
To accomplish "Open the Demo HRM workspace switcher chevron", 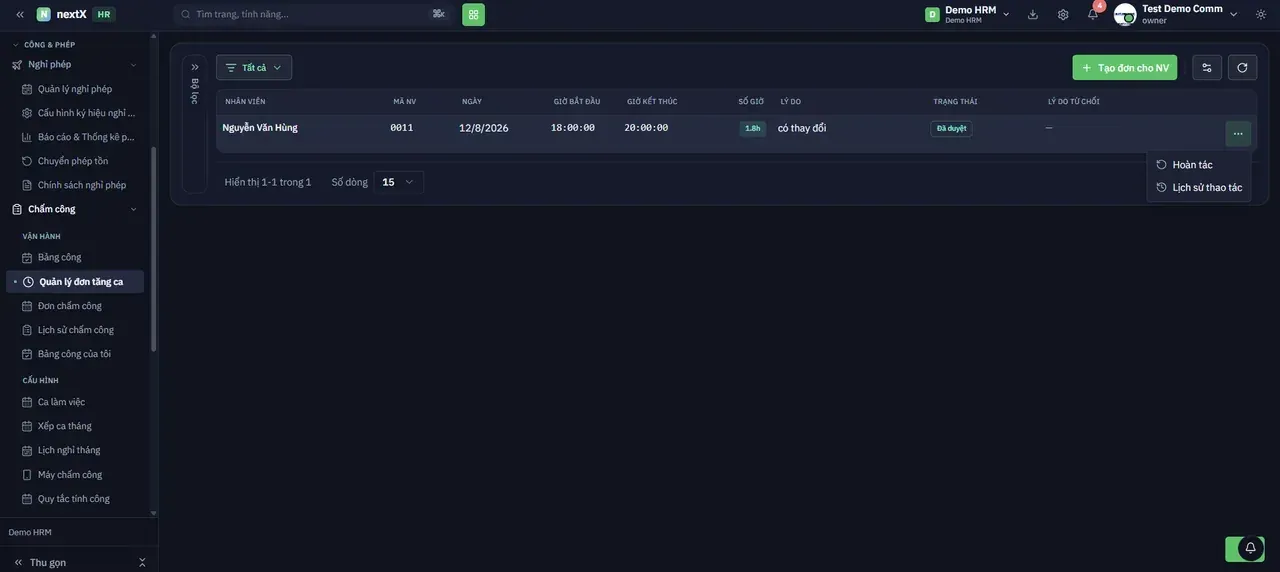I will [x=1006, y=14].
